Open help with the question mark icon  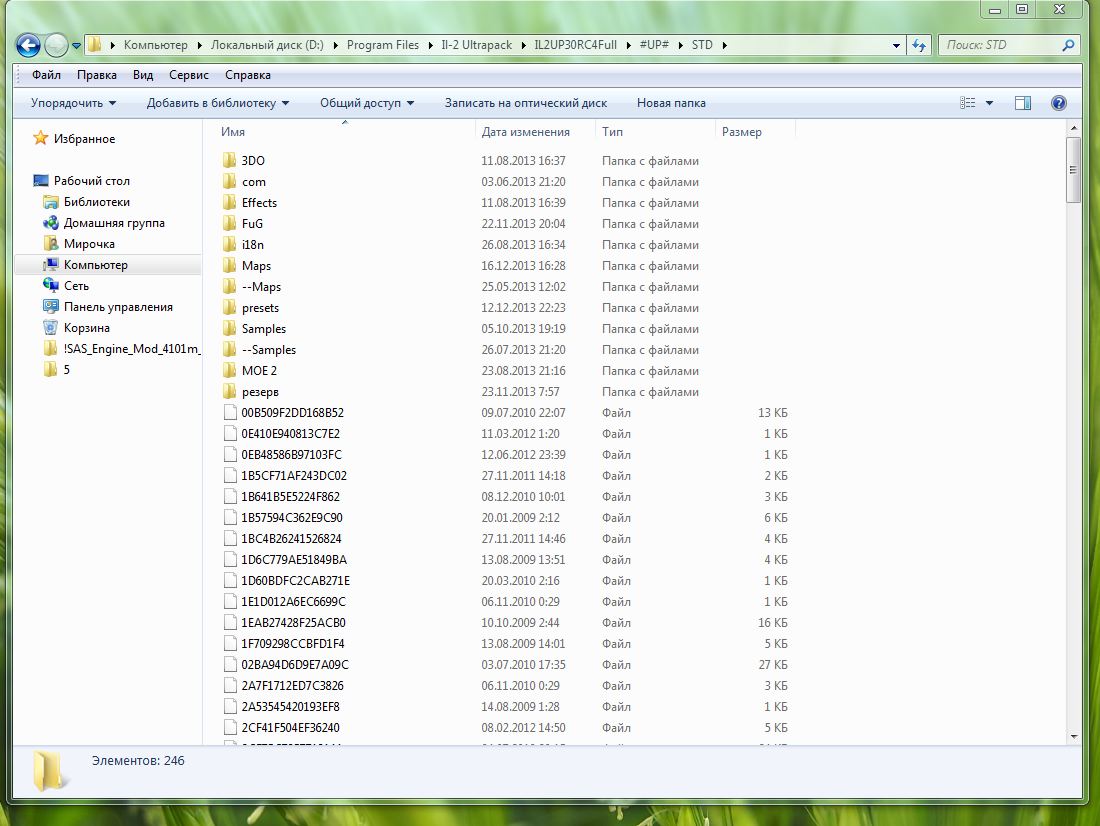1059,103
